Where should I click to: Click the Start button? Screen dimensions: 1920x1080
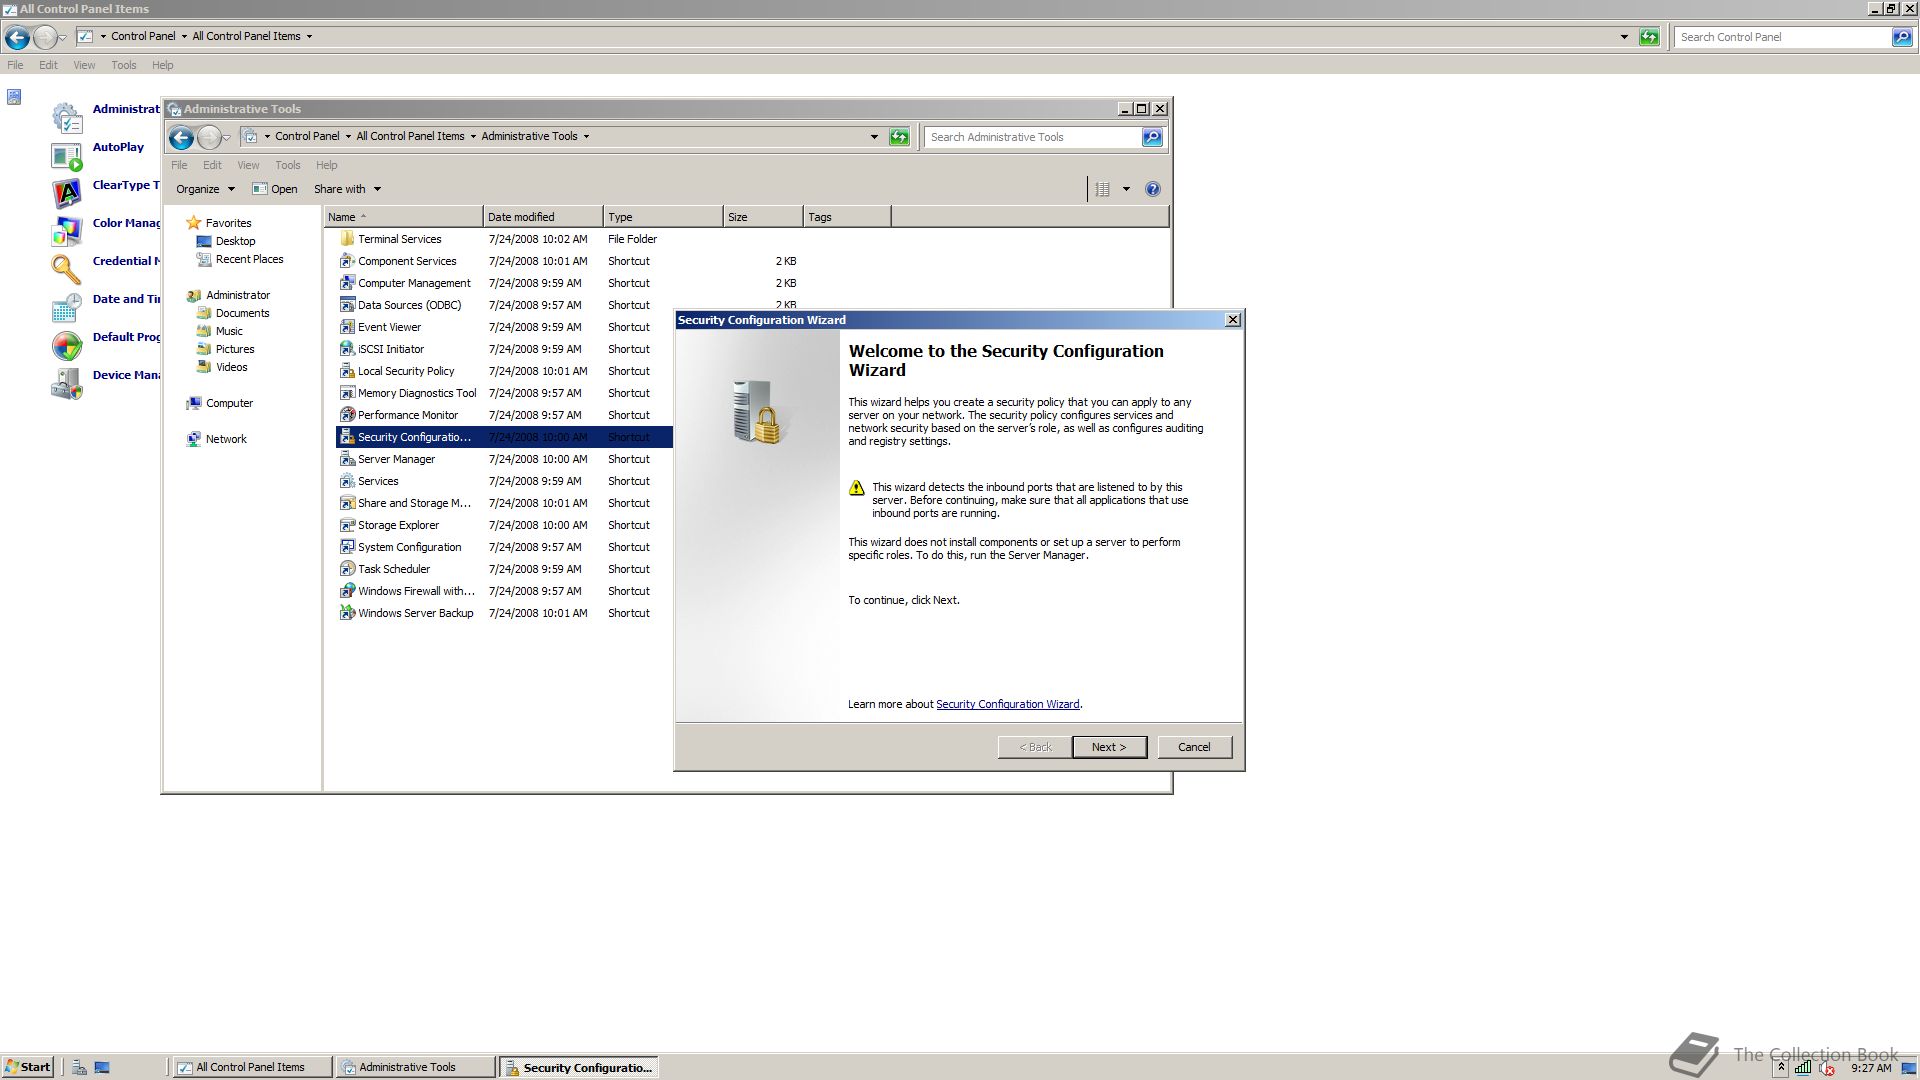pyautogui.click(x=27, y=1067)
